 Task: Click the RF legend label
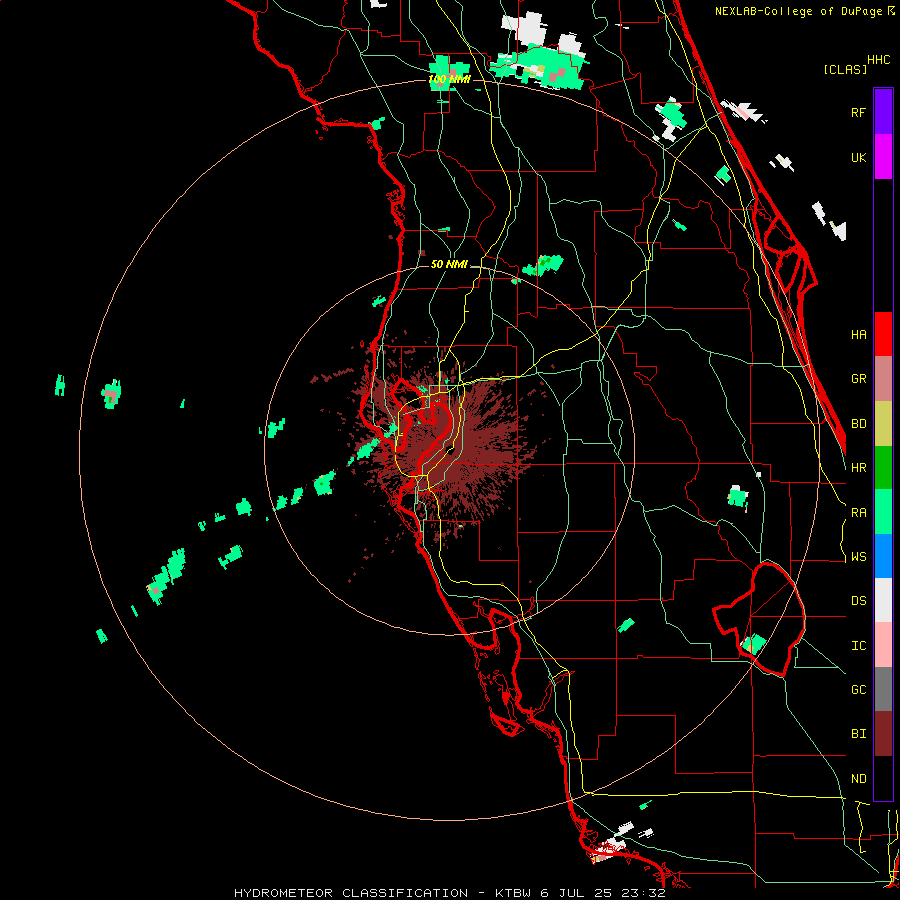click(858, 112)
